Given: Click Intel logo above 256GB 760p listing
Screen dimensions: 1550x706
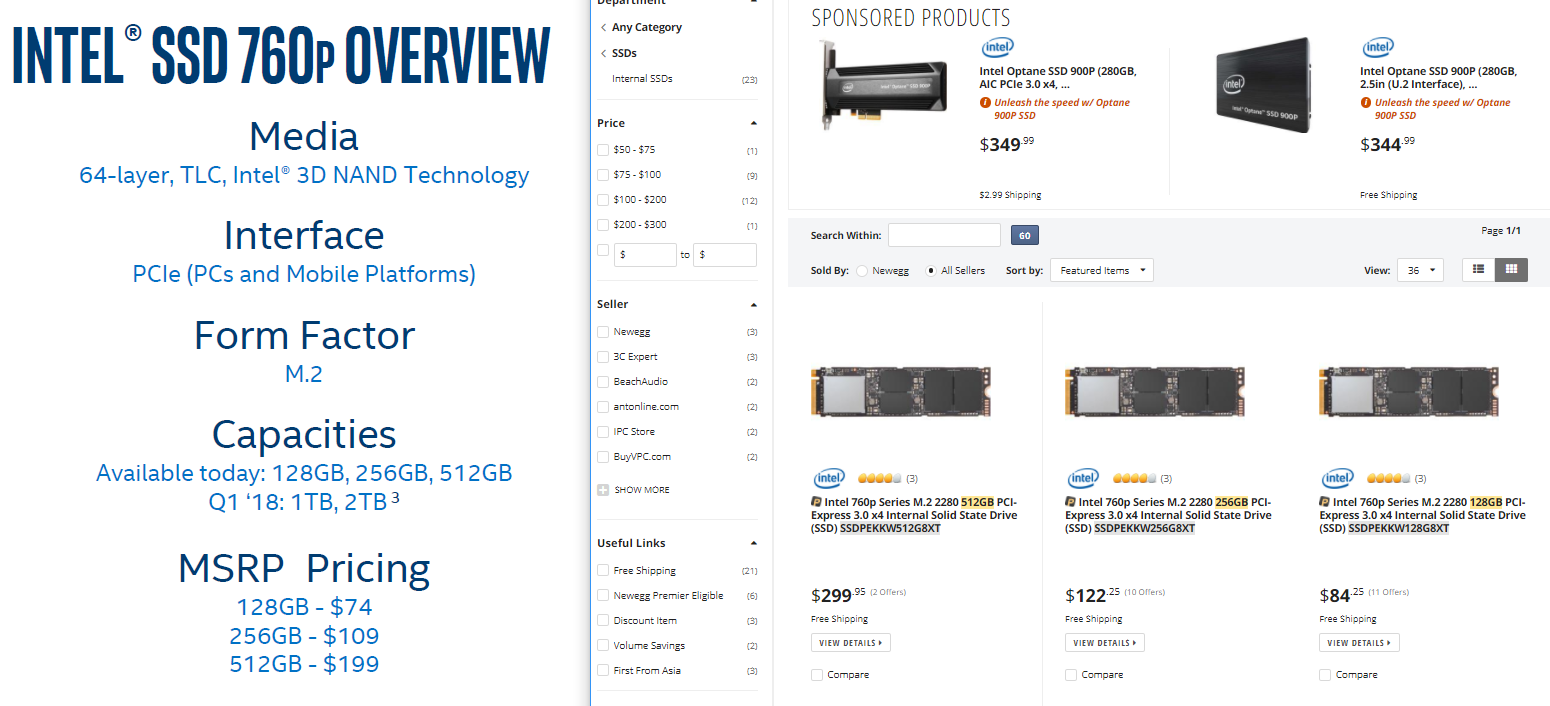Looking at the screenshot, I should pyautogui.click(x=1083, y=479).
